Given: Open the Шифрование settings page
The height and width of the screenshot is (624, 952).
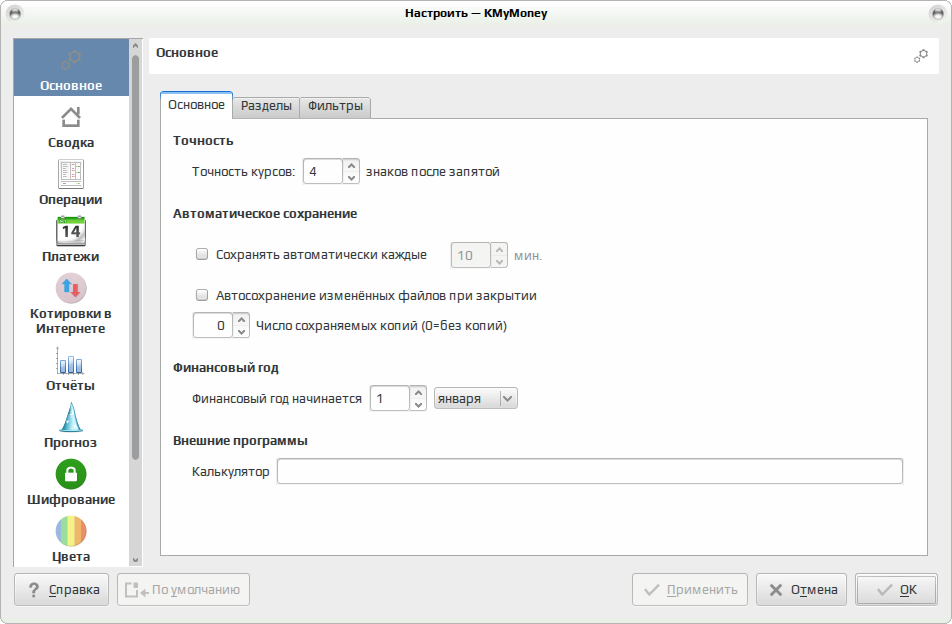Looking at the screenshot, I should click(x=71, y=483).
